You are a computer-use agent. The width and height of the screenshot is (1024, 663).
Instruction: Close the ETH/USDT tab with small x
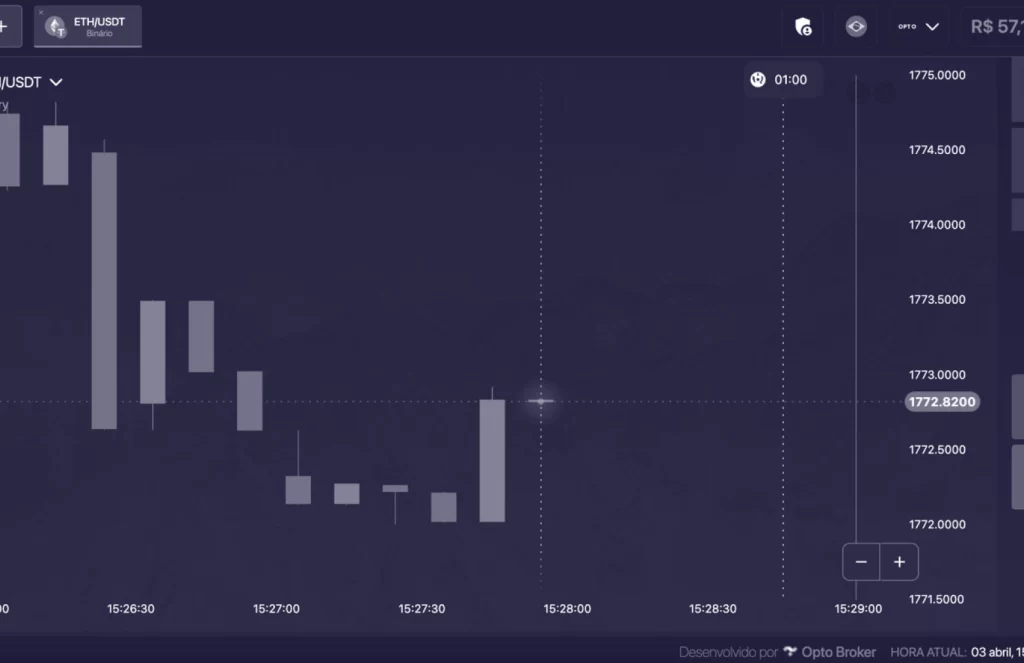point(41,13)
